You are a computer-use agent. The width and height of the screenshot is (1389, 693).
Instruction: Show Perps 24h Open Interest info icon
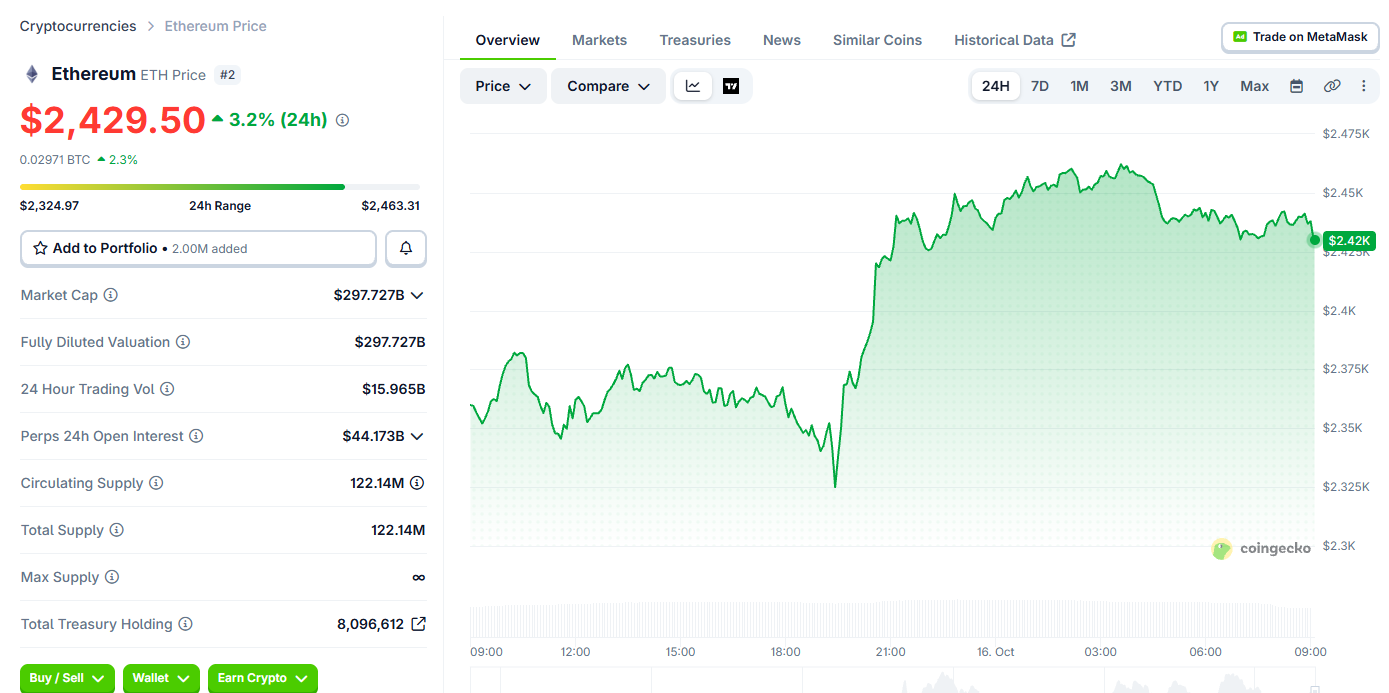pyautogui.click(x=196, y=436)
